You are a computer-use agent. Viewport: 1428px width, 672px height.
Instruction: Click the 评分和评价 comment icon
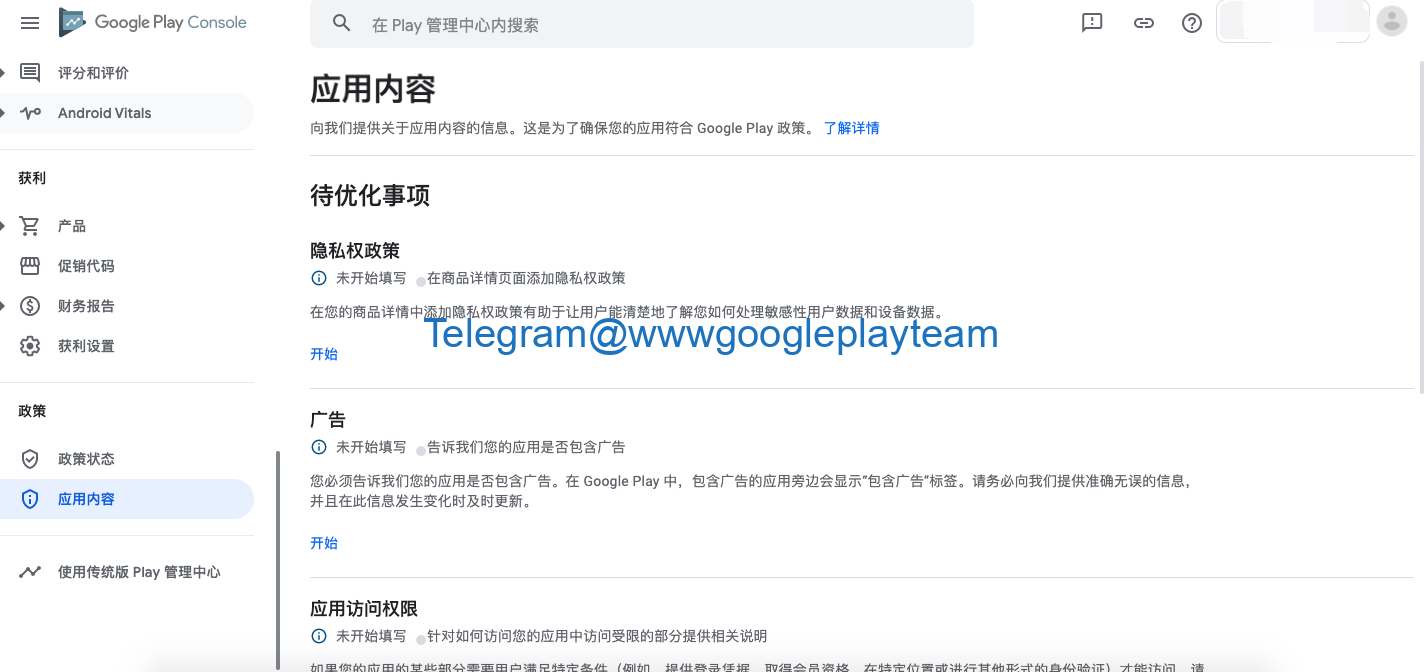[x=30, y=73]
